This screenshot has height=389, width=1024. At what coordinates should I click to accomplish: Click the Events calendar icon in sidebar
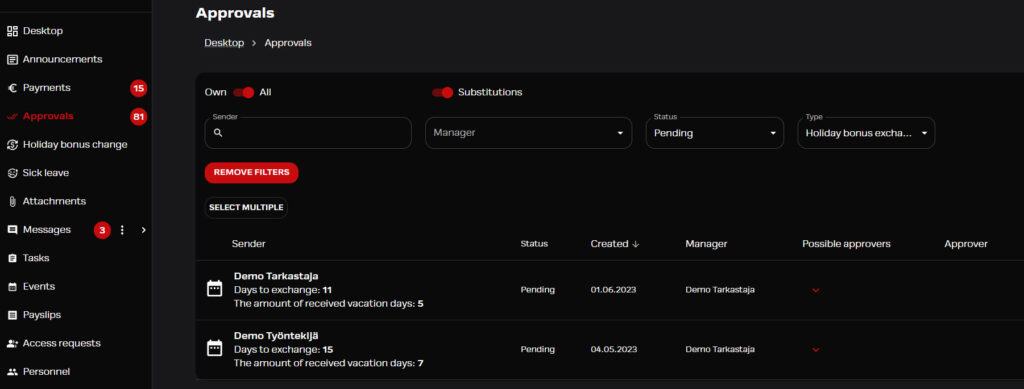[x=12, y=287]
